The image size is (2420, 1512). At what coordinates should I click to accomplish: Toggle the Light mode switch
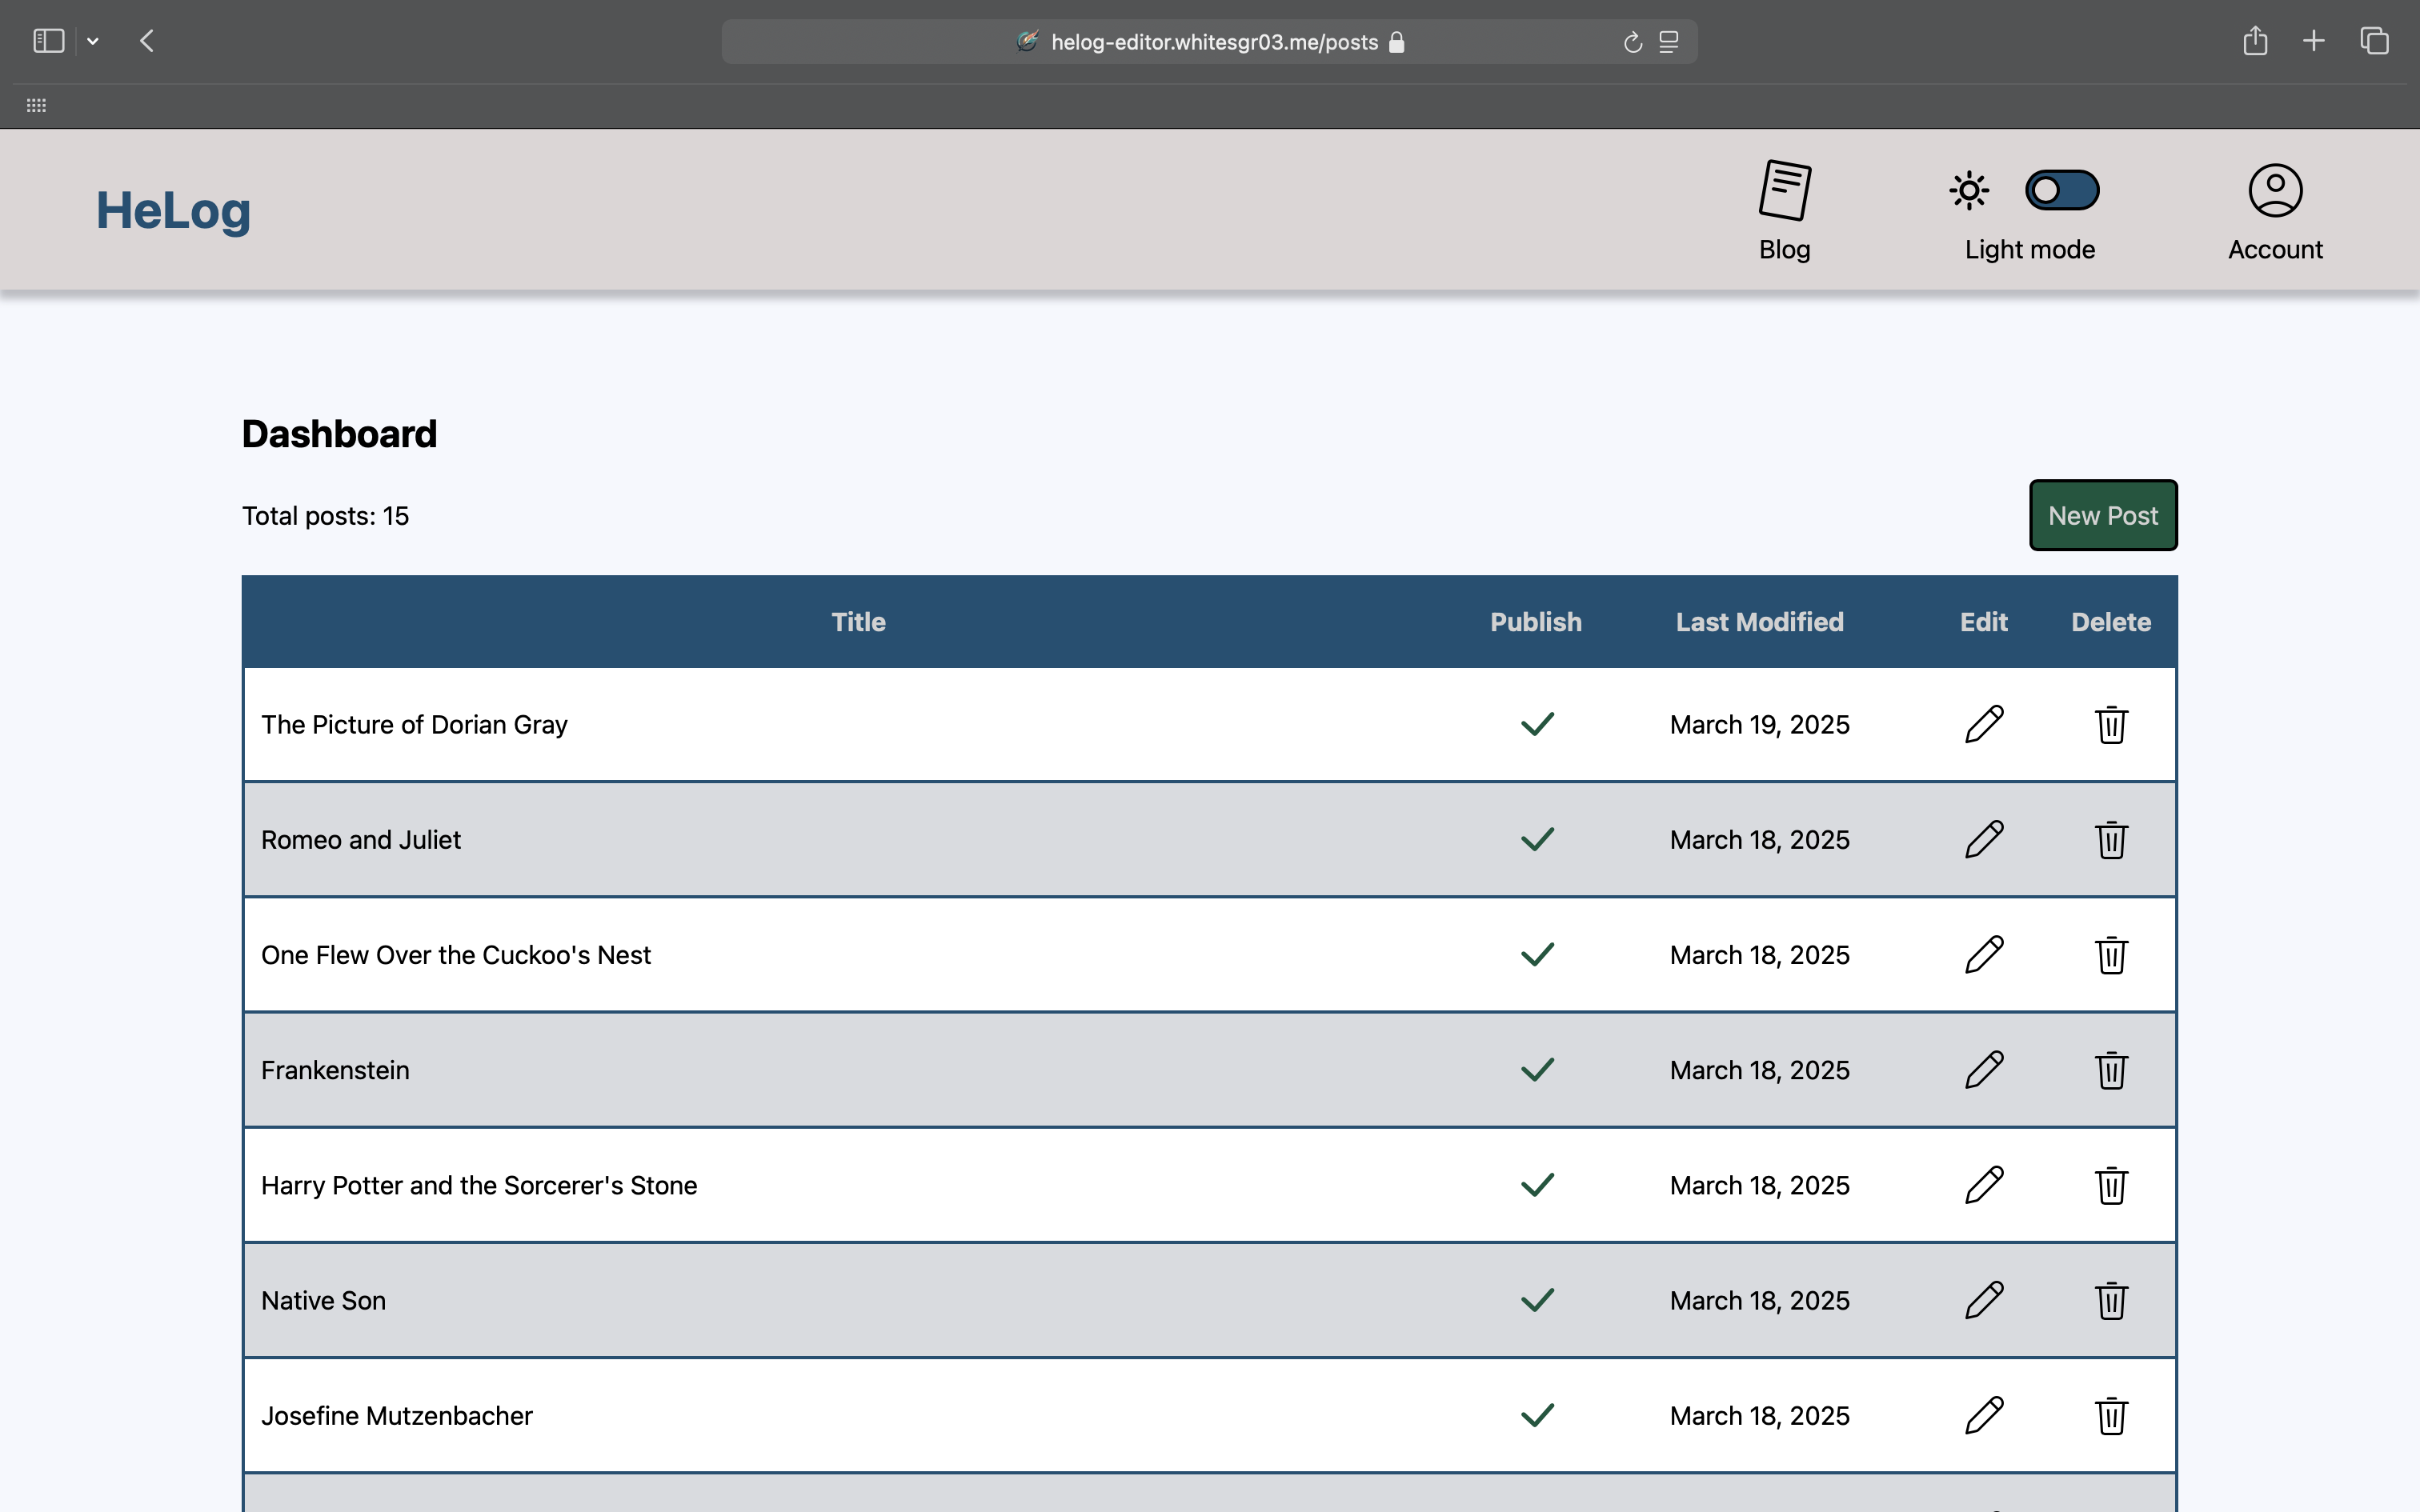click(2062, 190)
